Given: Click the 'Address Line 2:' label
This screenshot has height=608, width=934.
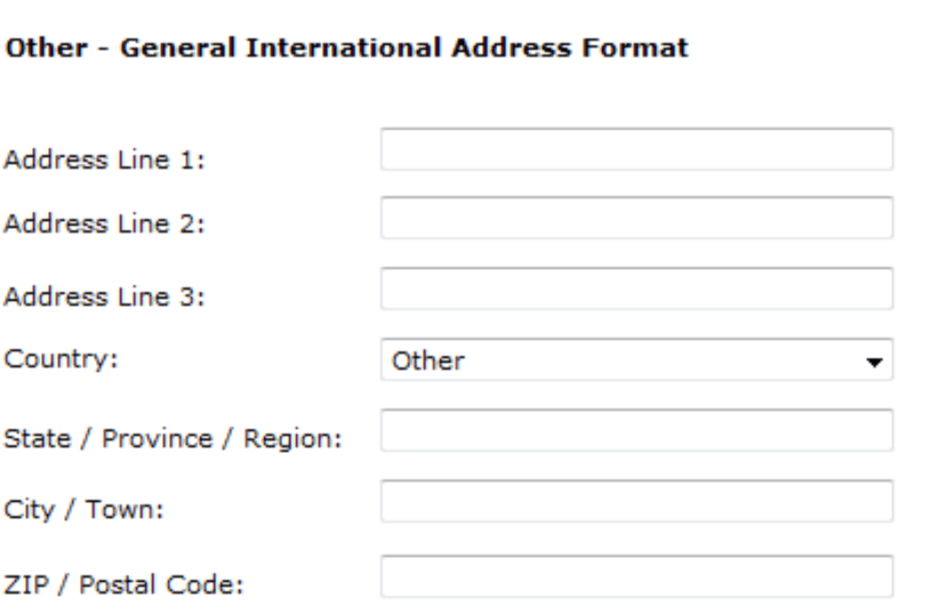Looking at the screenshot, I should click(x=105, y=225).
